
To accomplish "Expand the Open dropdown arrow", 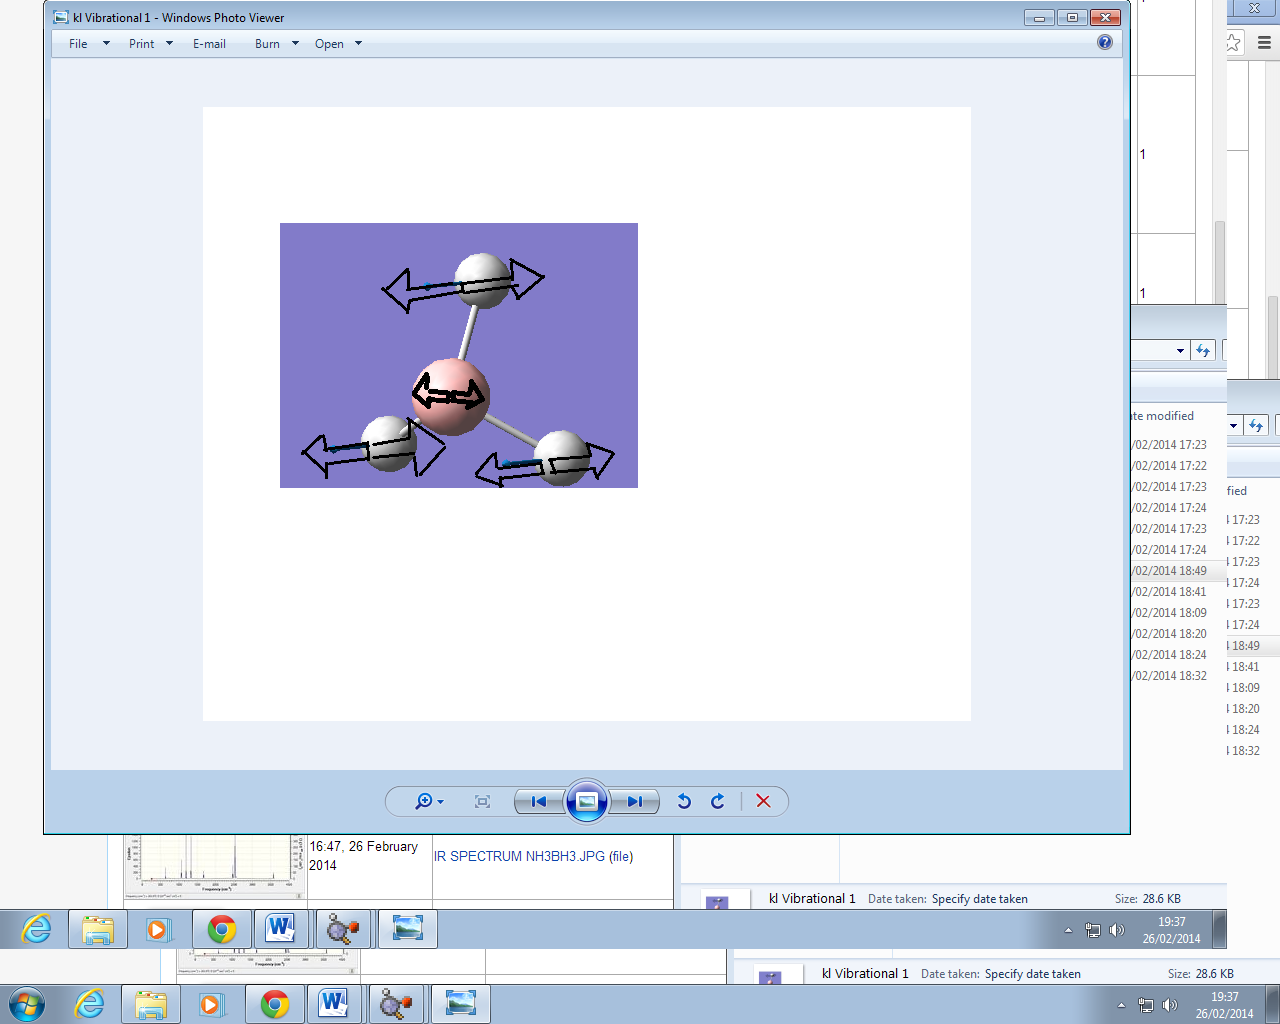I will [x=358, y=44].
